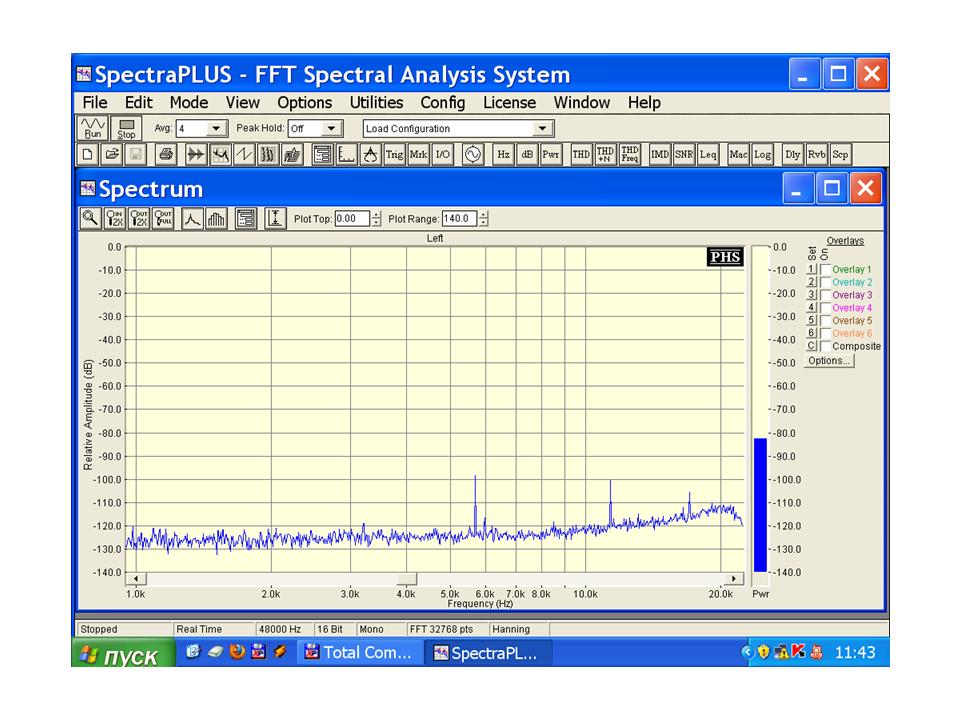
Task: Click the frequency scrollbar right arrow
Action: point(733,579)
